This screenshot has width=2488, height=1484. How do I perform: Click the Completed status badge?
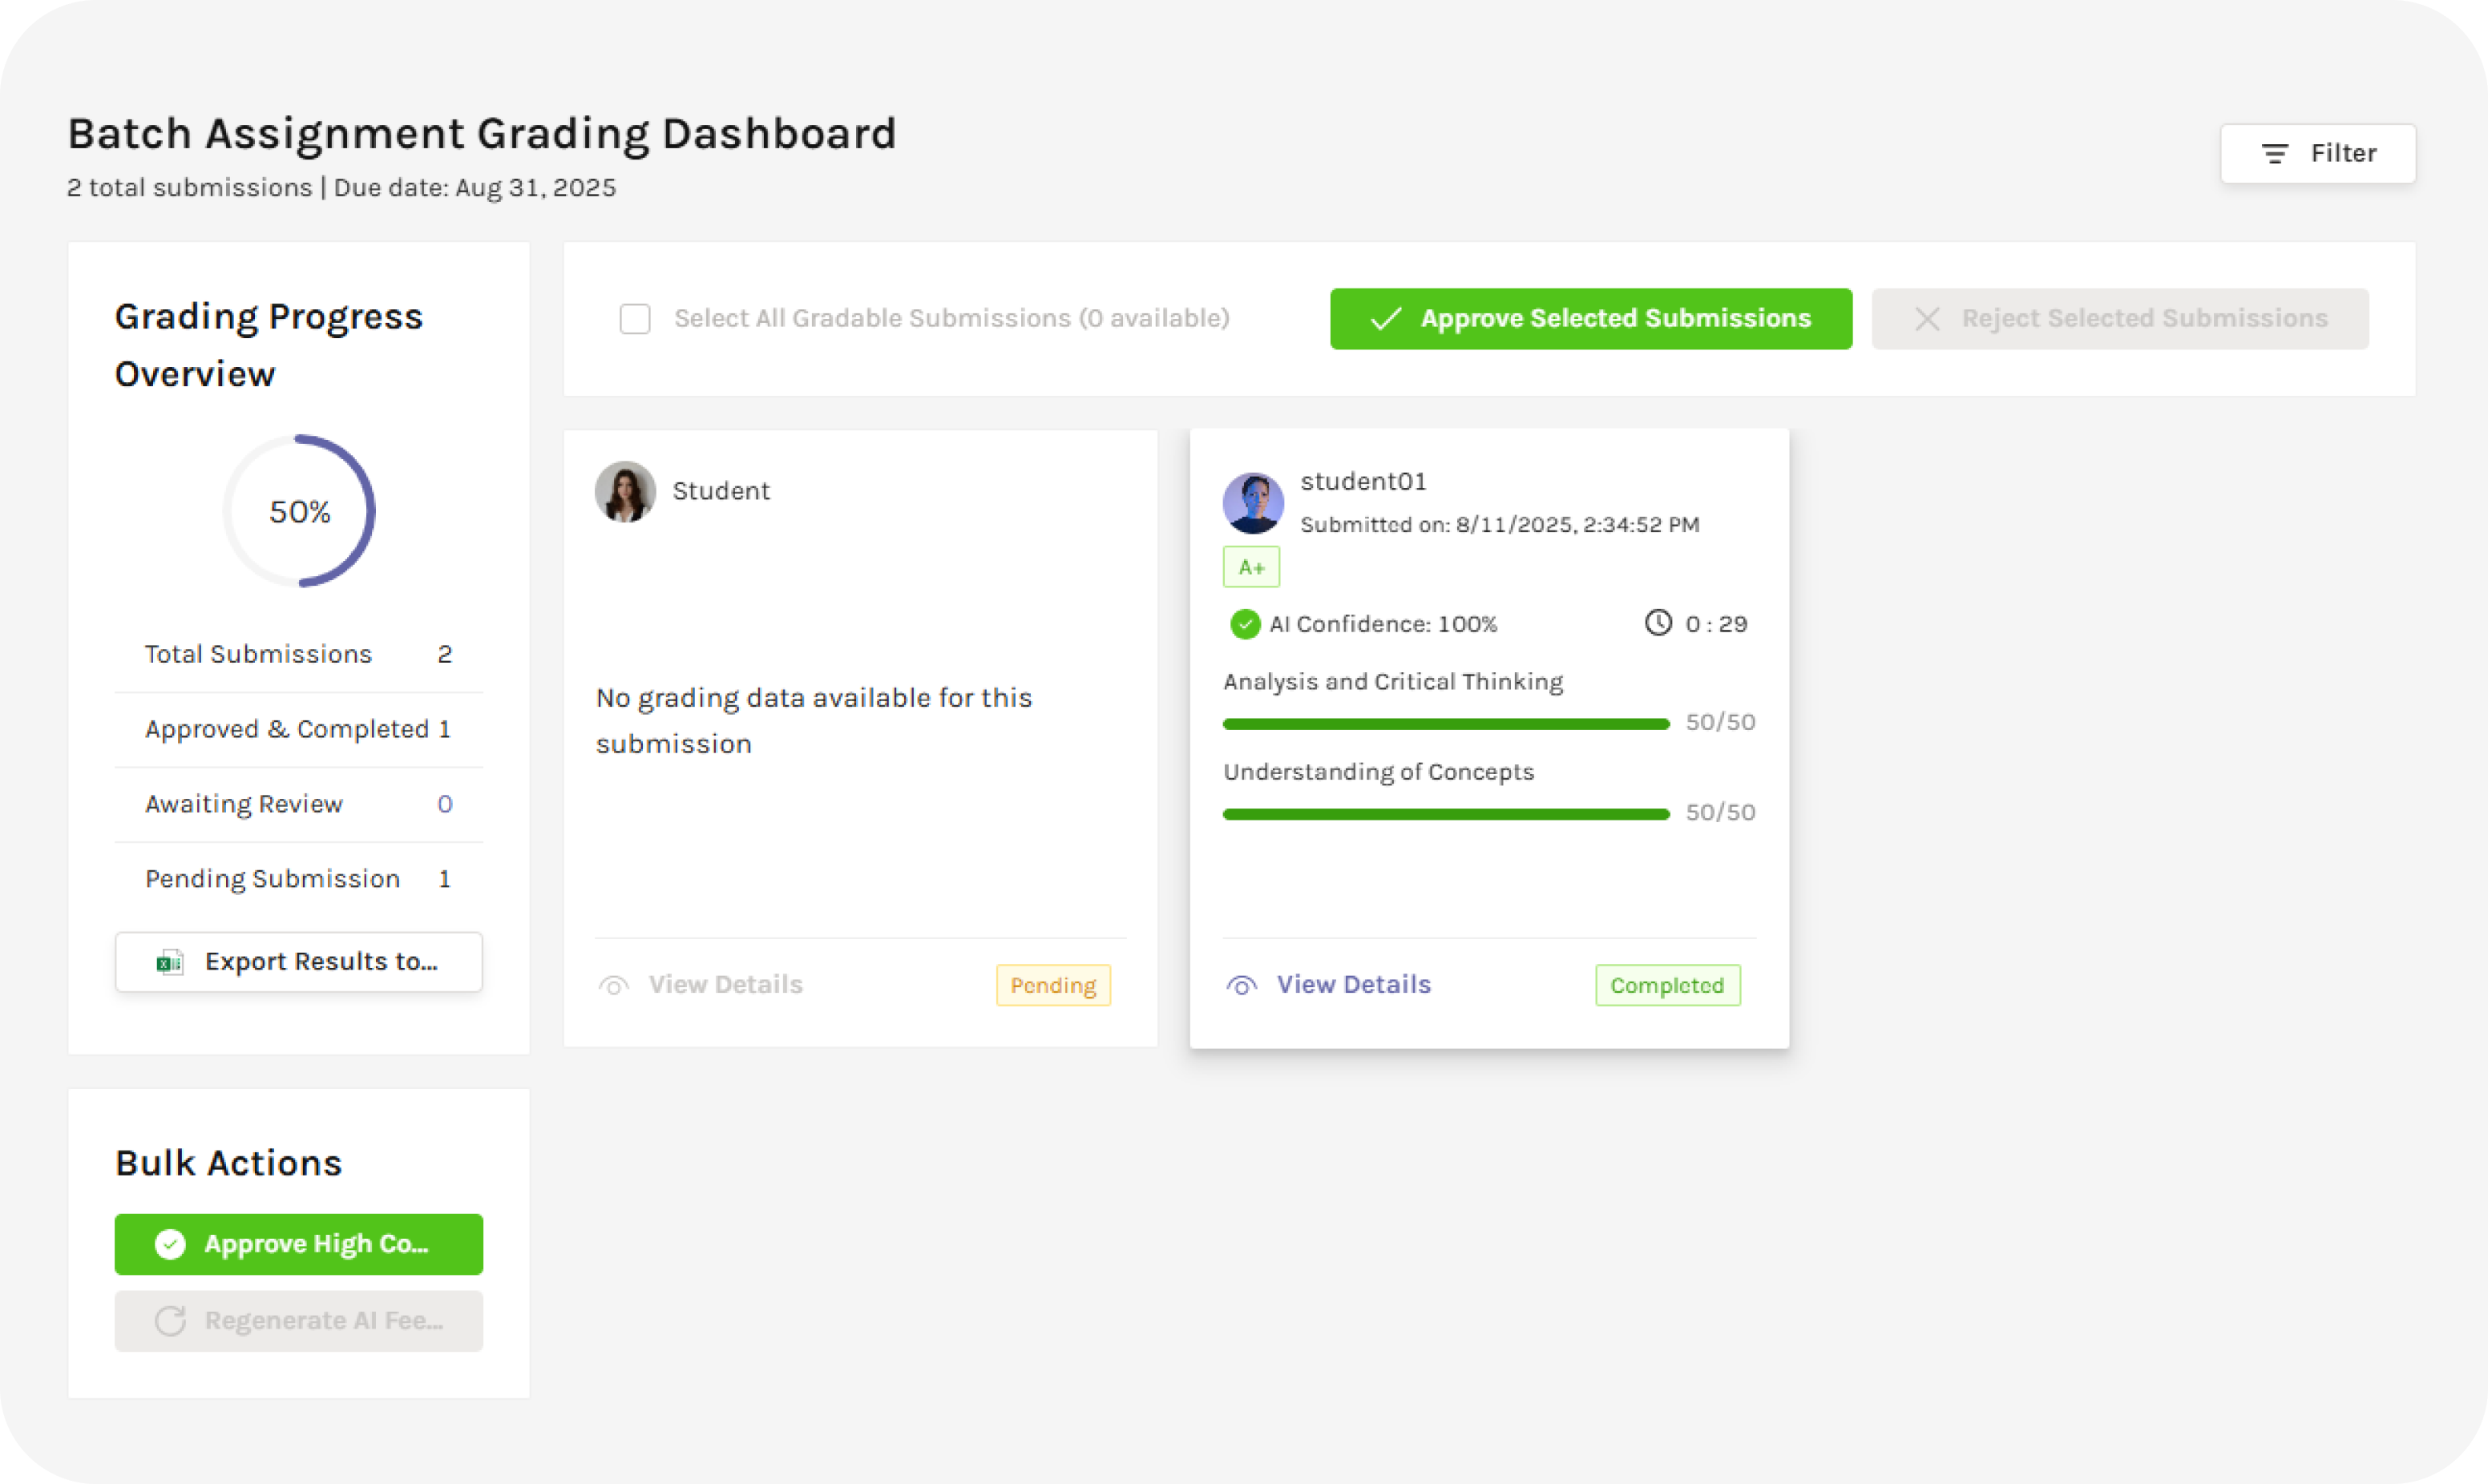coord(1667,986)
